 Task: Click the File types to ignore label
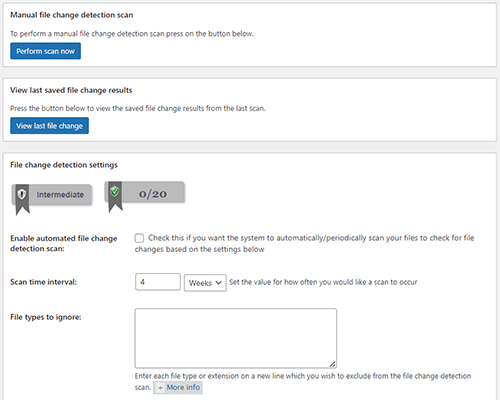[x=46, y=317]
